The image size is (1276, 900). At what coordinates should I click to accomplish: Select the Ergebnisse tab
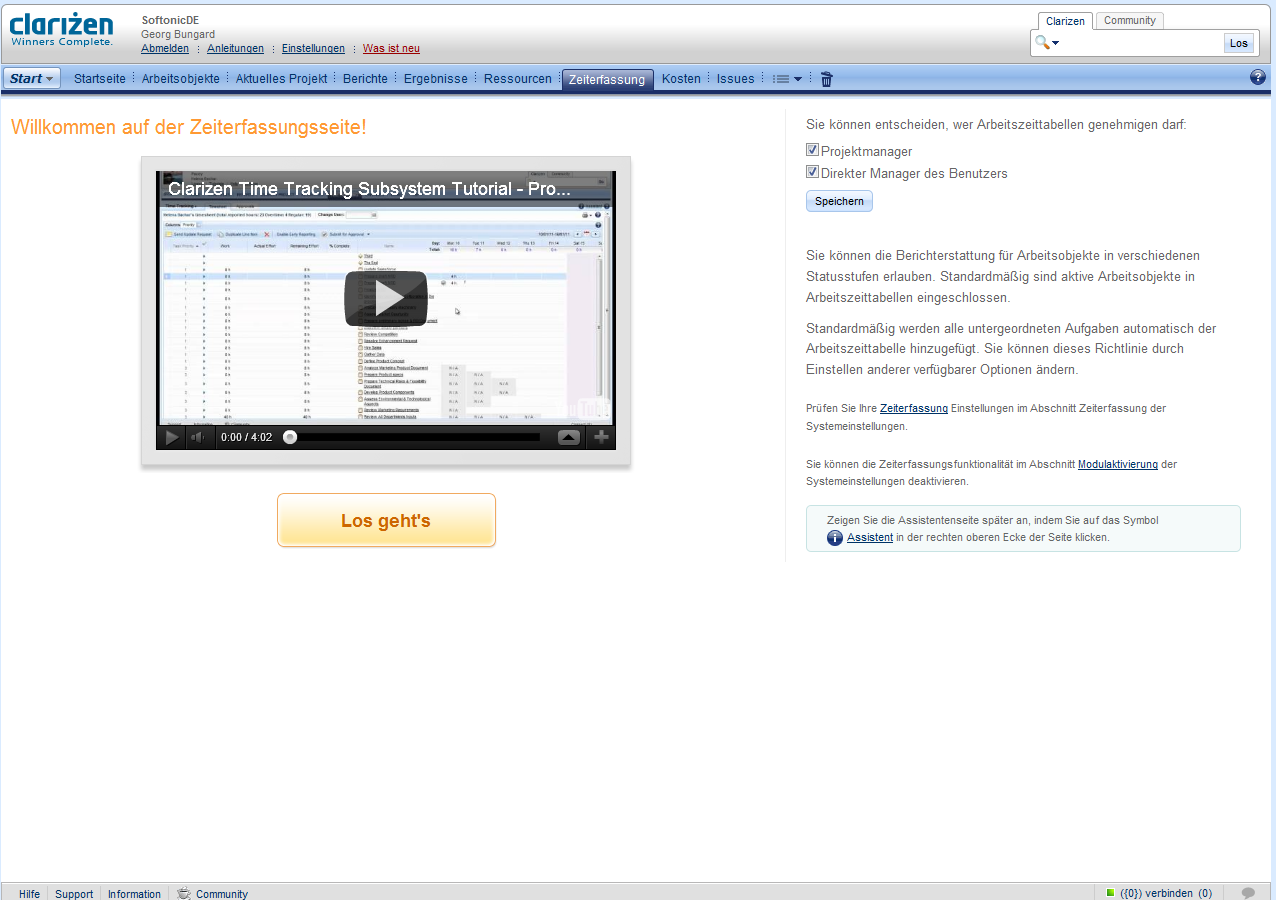coord(435,78)
